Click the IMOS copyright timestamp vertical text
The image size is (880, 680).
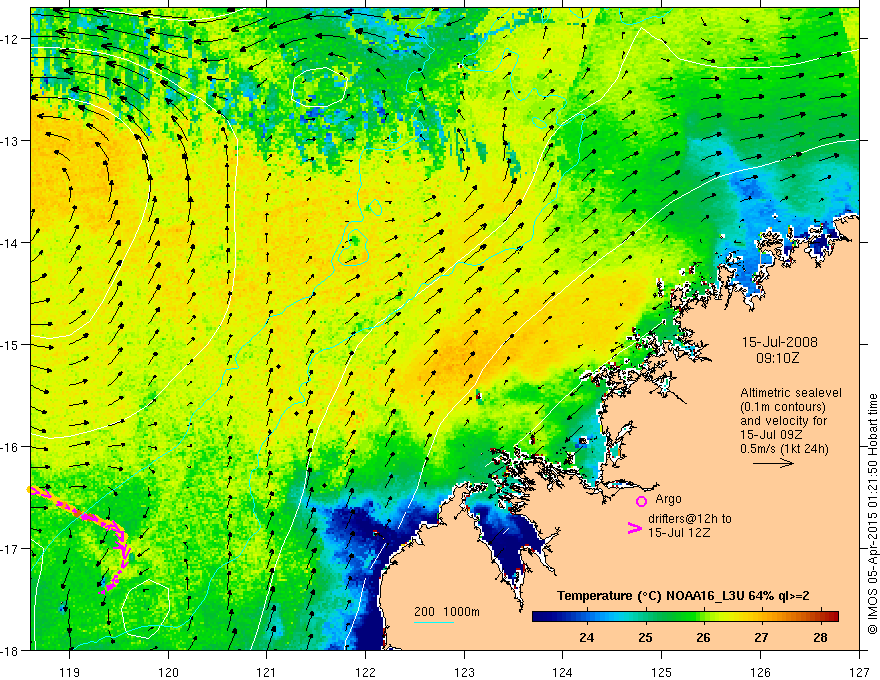(872, 514)
